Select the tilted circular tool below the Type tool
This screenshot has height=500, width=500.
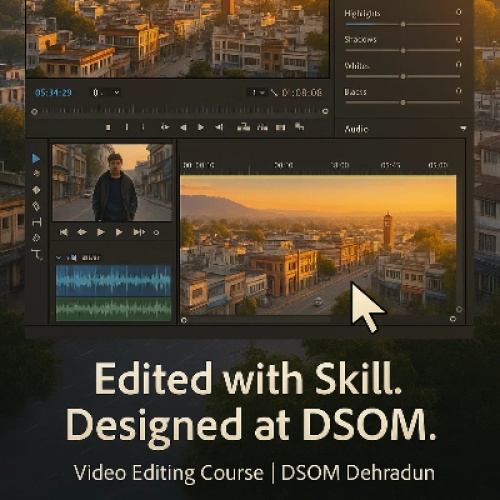pos(36,238)
